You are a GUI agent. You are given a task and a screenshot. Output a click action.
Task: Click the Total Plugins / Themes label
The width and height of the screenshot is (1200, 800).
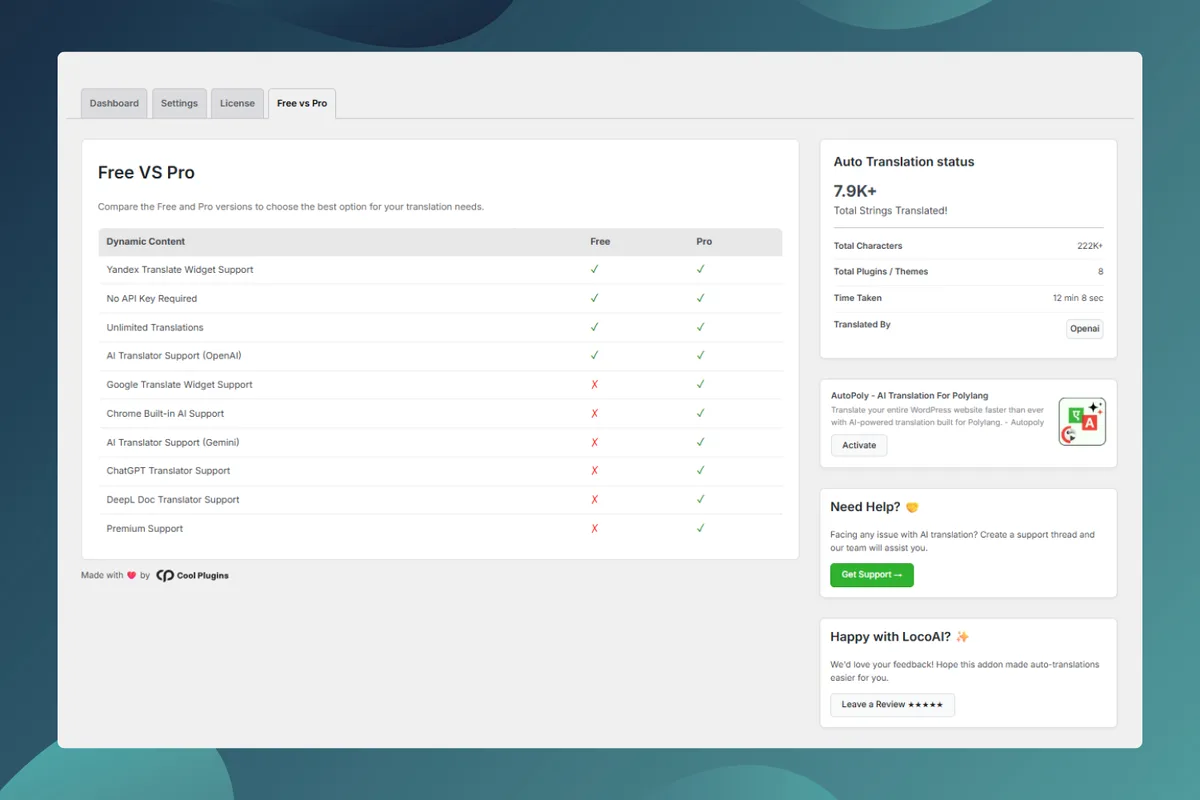(x=881, y=272)
